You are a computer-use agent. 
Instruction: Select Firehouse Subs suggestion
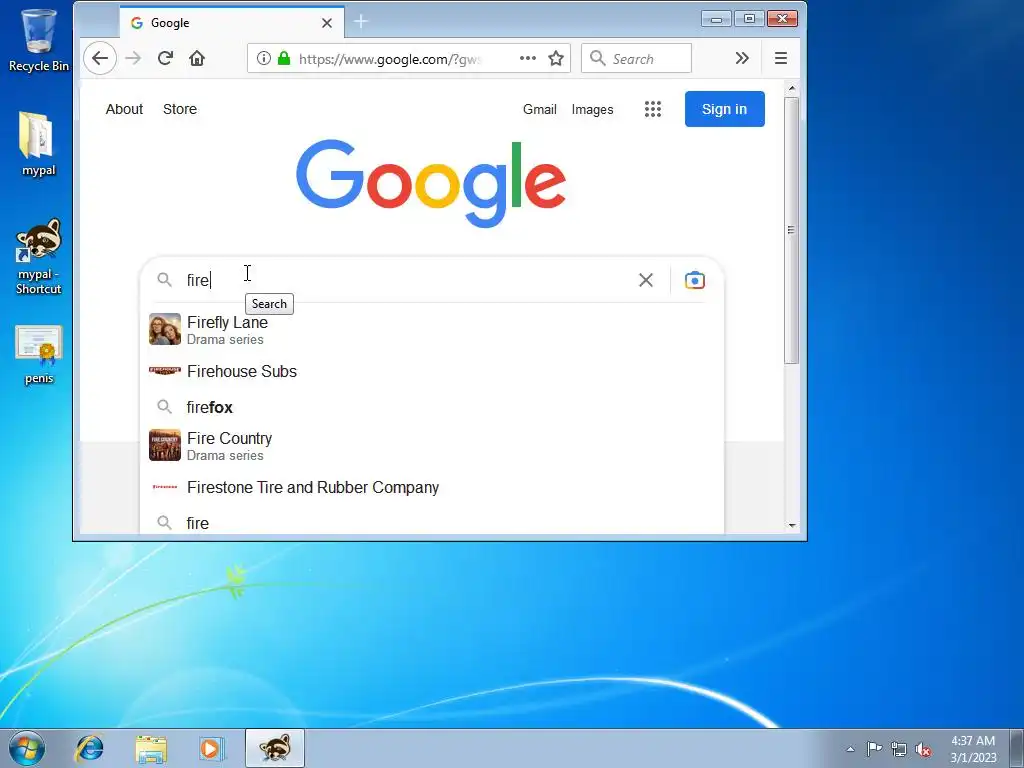pyautogui.click(x=432, y=371)
